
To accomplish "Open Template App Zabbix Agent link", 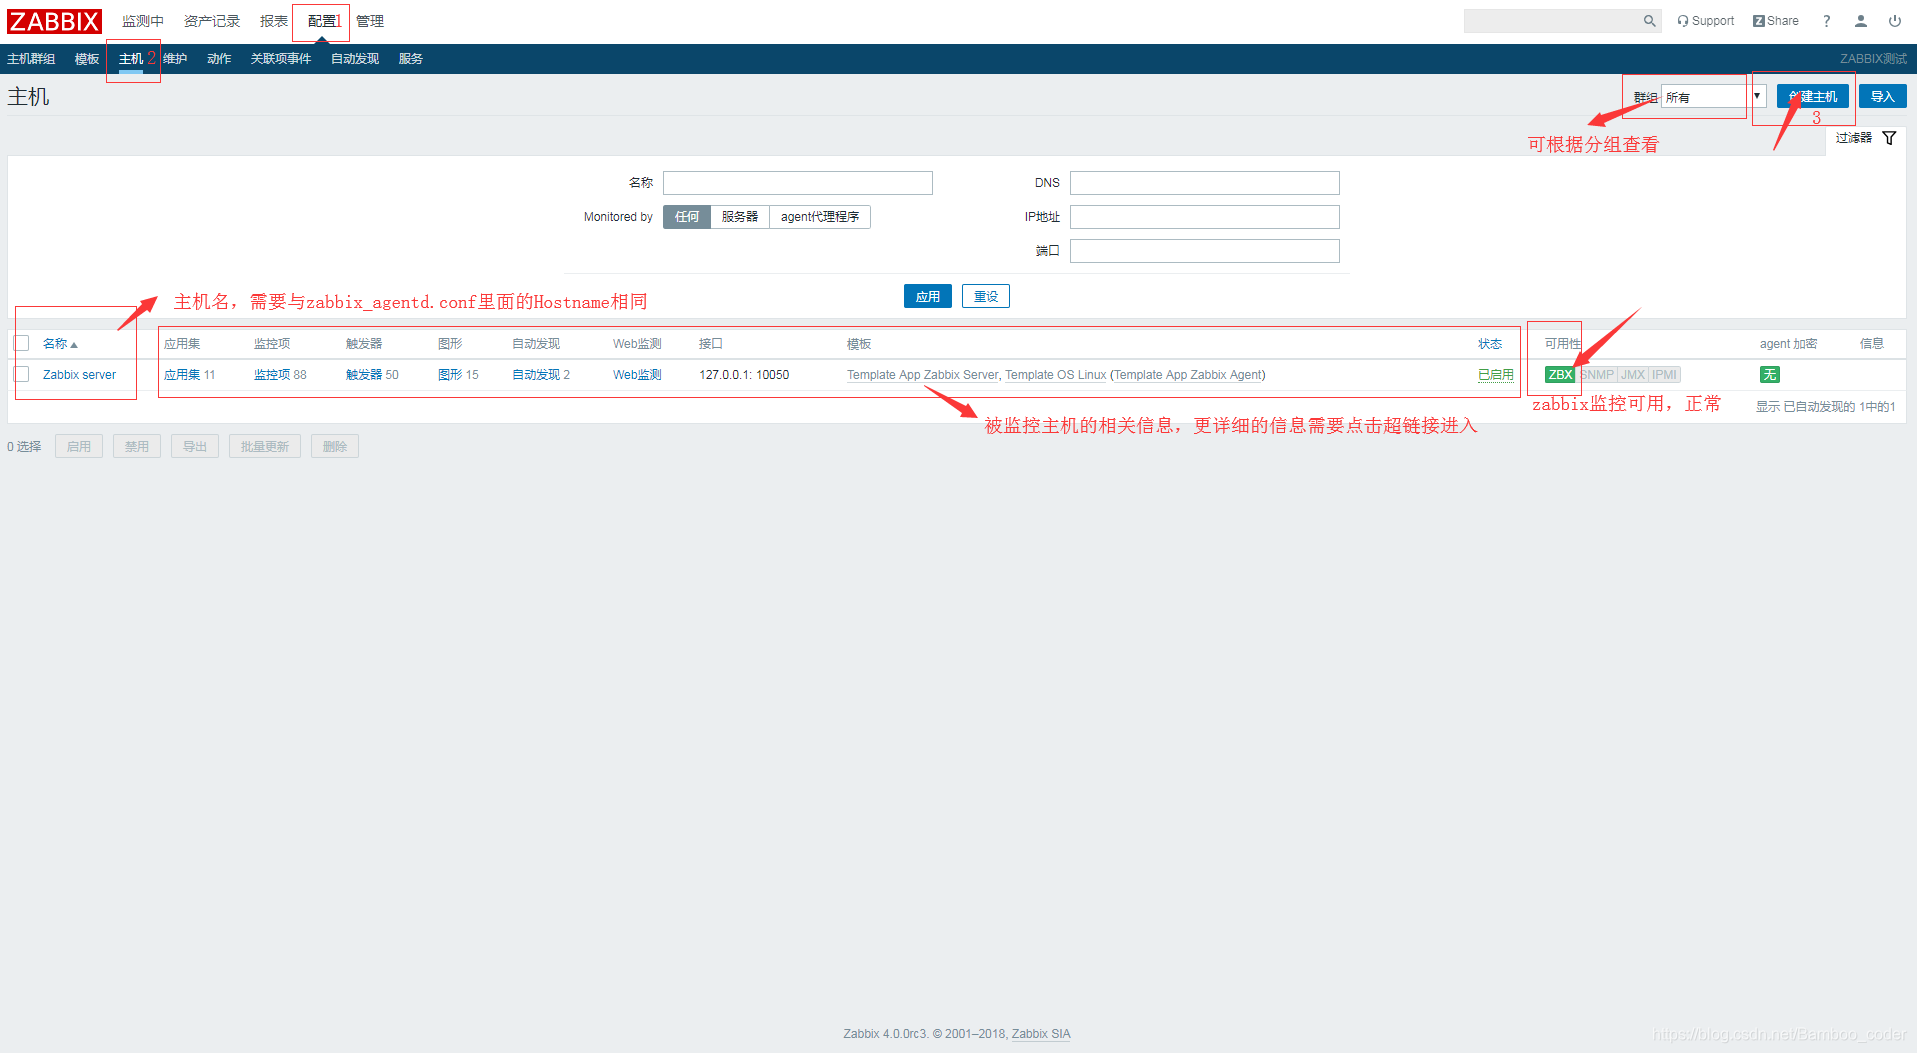I will tap(1188, 375).
